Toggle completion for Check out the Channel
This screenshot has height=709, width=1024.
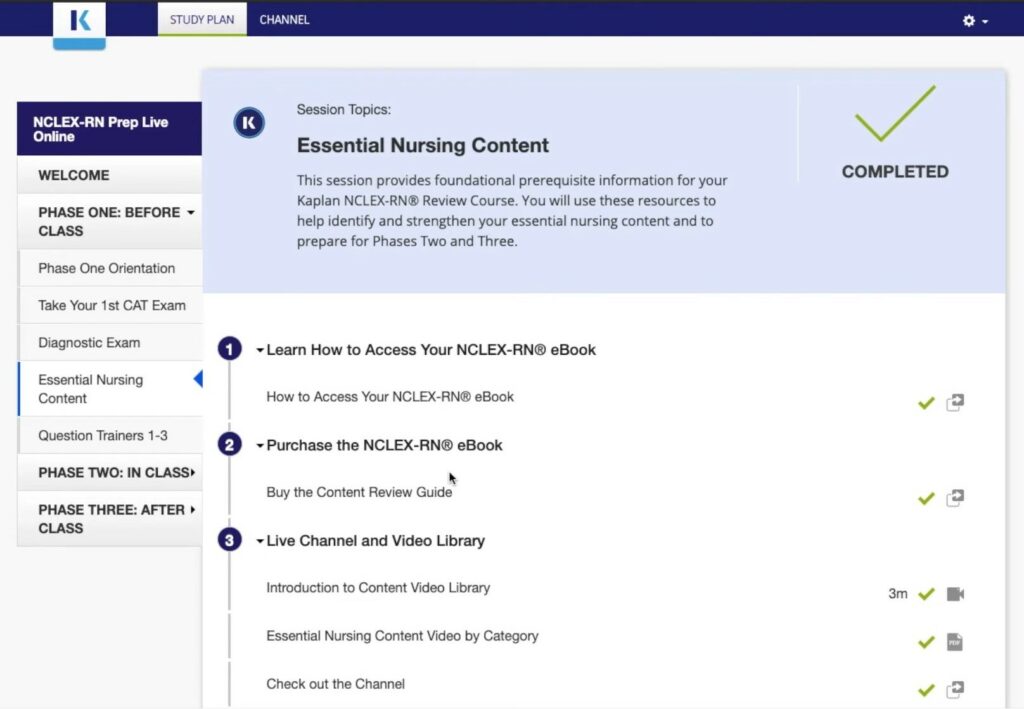pos(926,689)
